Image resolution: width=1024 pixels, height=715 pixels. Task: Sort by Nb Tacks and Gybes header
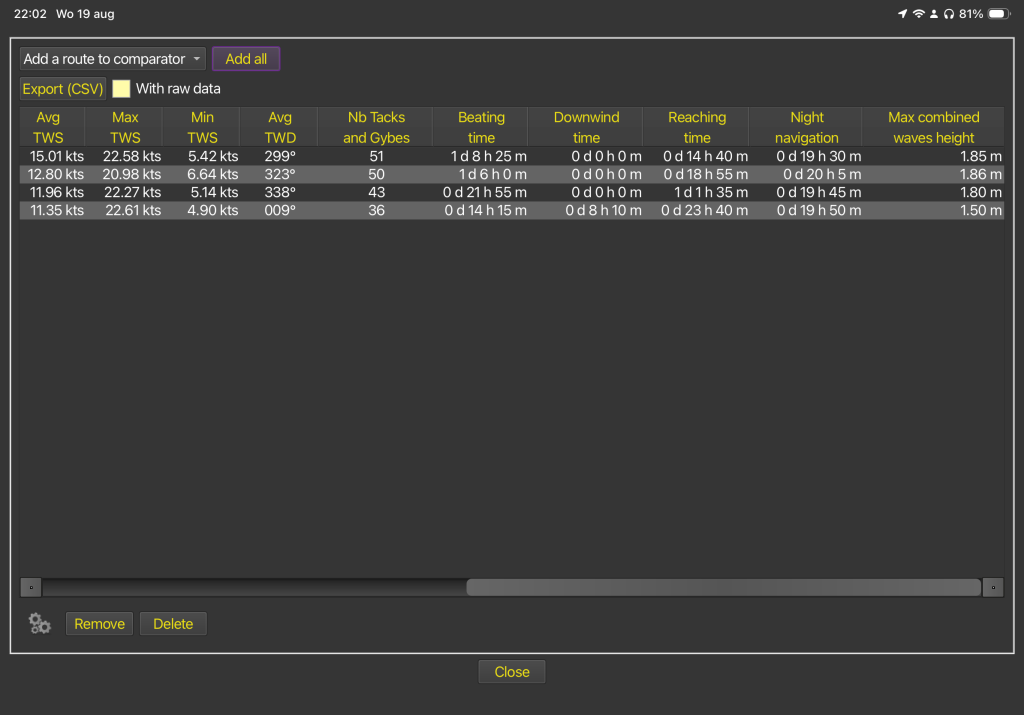coord(376,127)
